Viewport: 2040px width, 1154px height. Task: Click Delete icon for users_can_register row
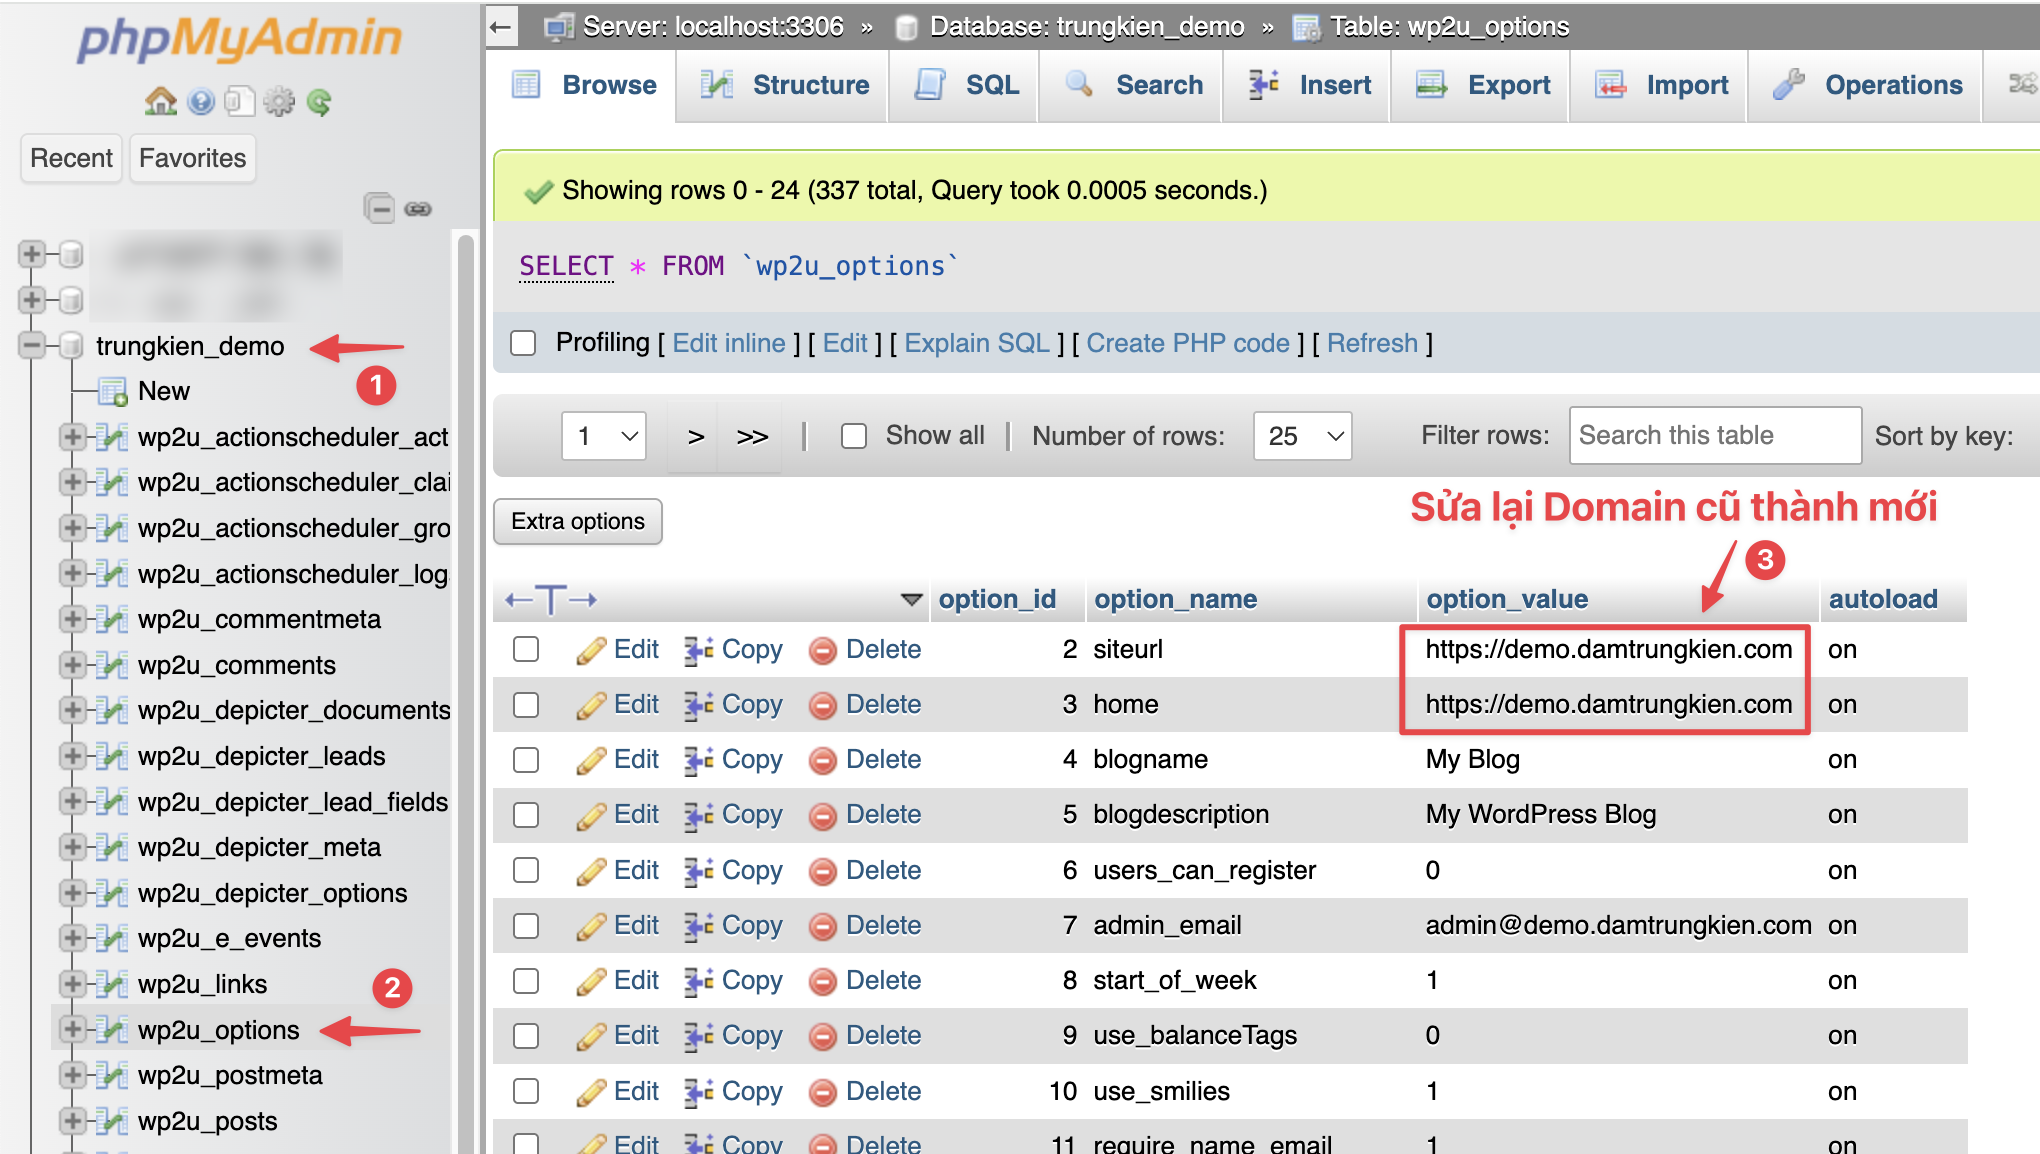822,872
